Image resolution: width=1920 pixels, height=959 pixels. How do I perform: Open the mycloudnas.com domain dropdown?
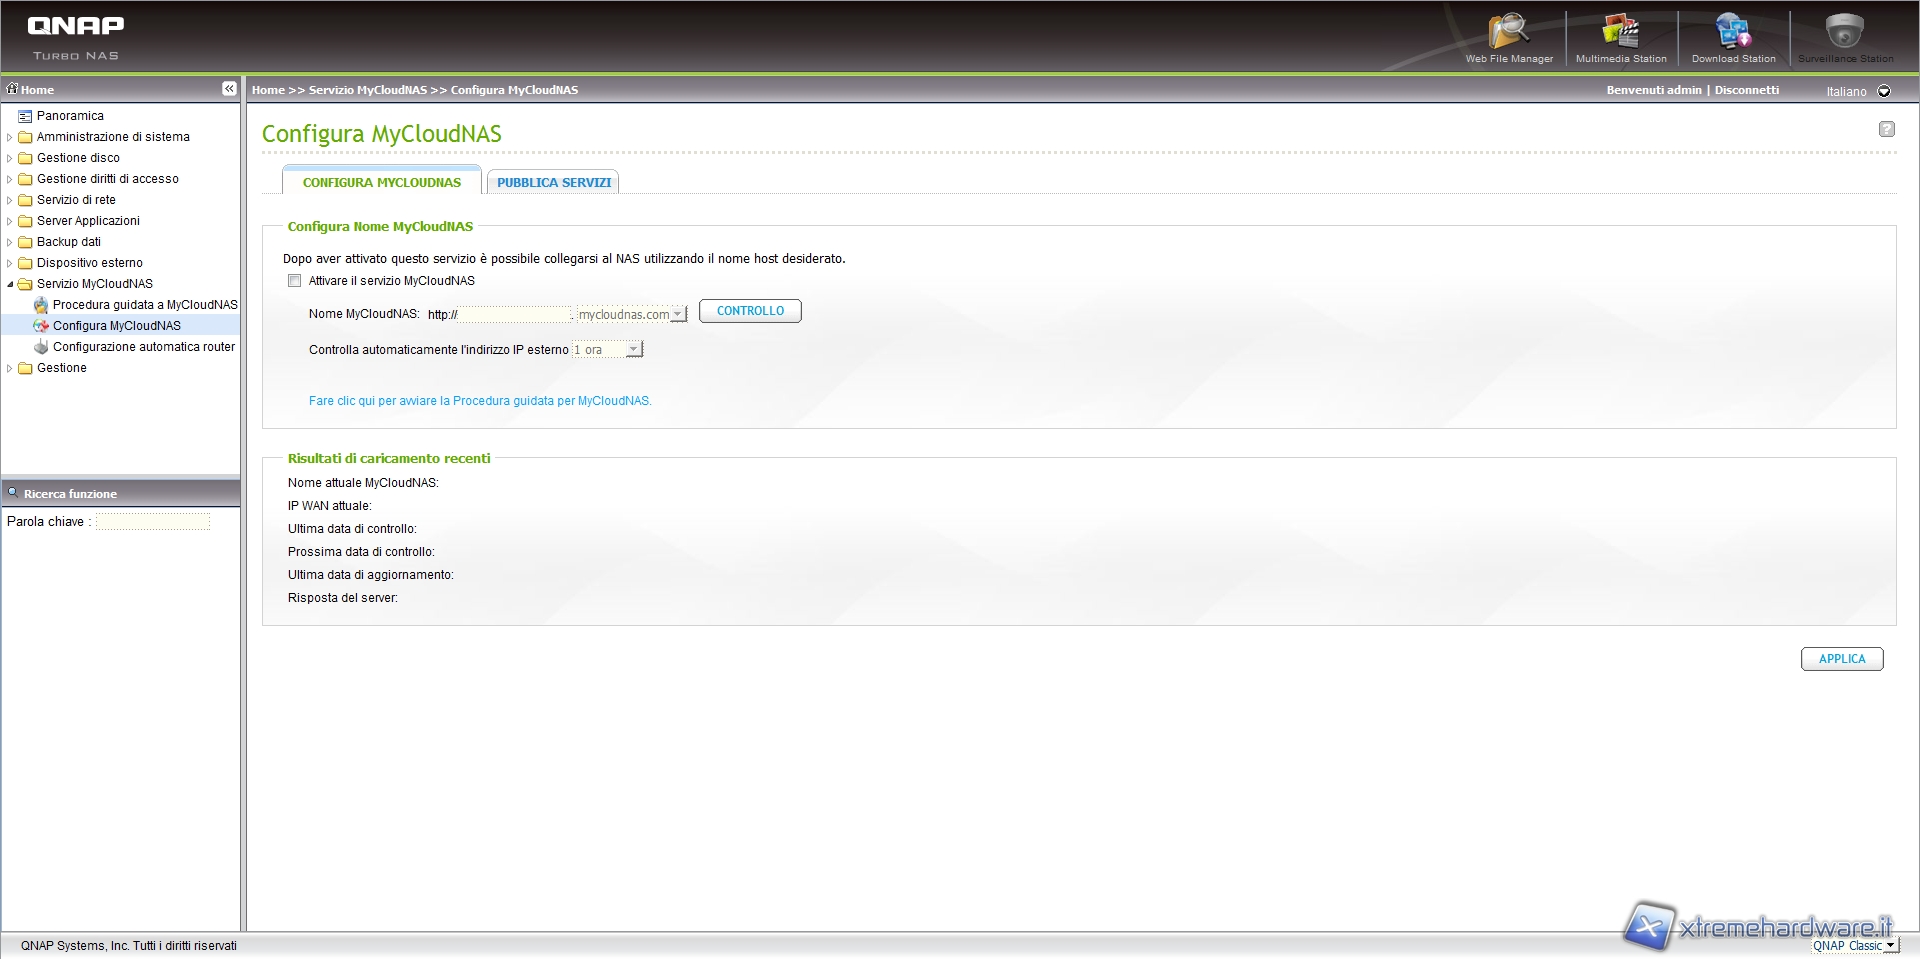678,315
